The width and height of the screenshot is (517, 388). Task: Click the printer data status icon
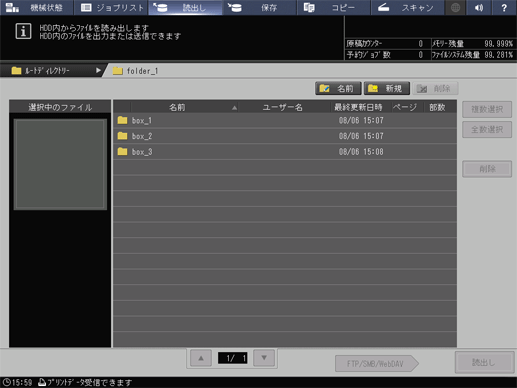42,382
